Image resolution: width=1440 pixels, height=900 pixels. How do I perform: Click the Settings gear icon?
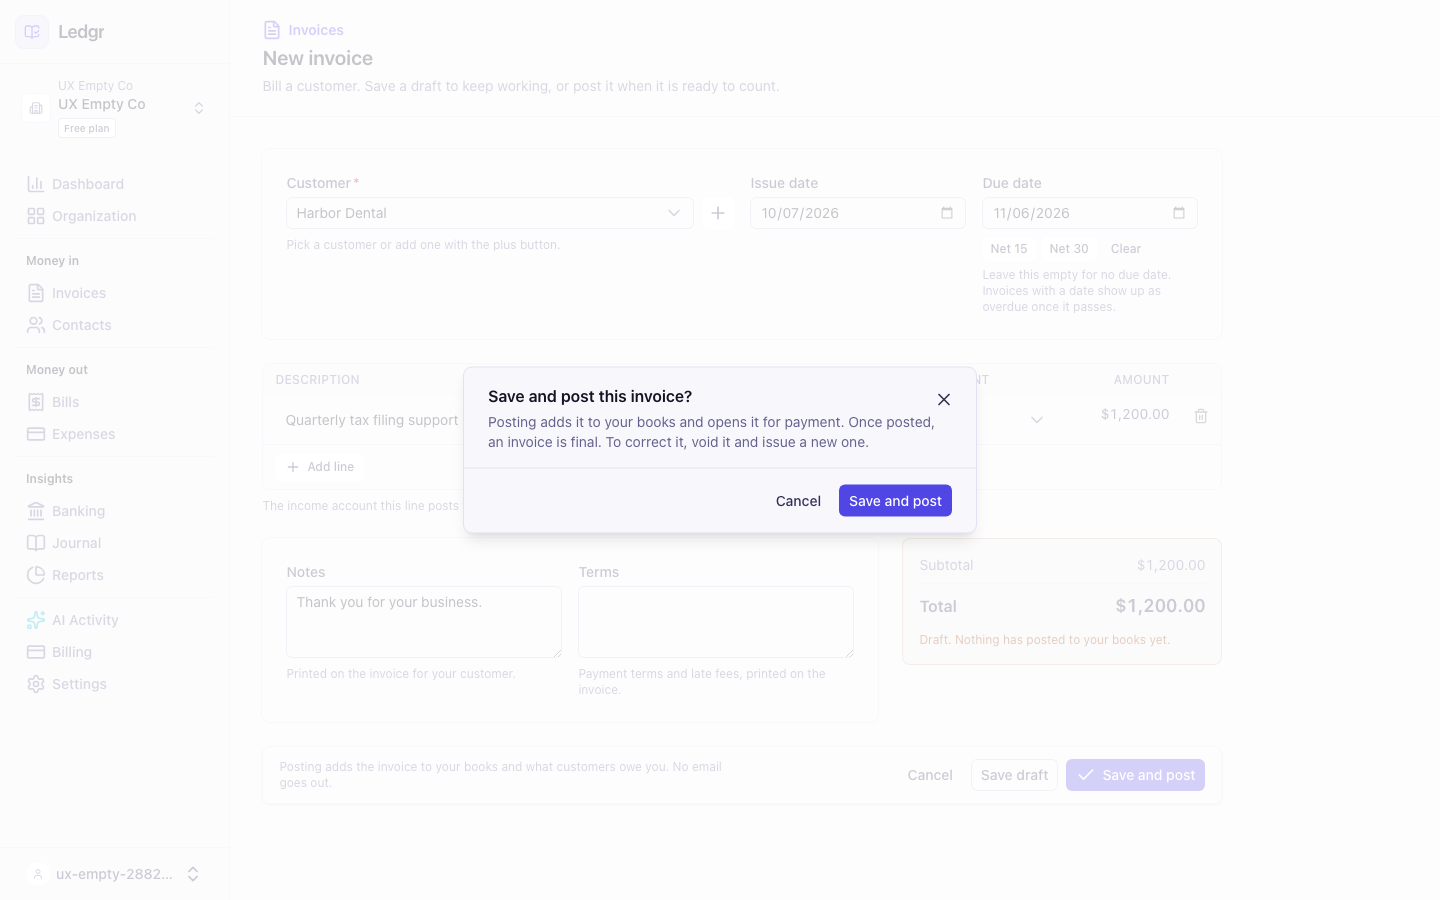click(36, 684)
